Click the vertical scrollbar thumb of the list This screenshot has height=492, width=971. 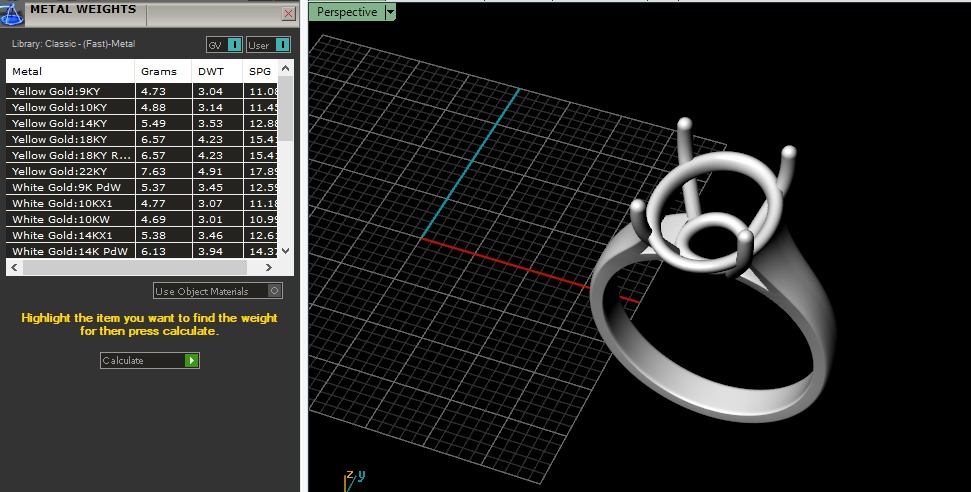285,108
